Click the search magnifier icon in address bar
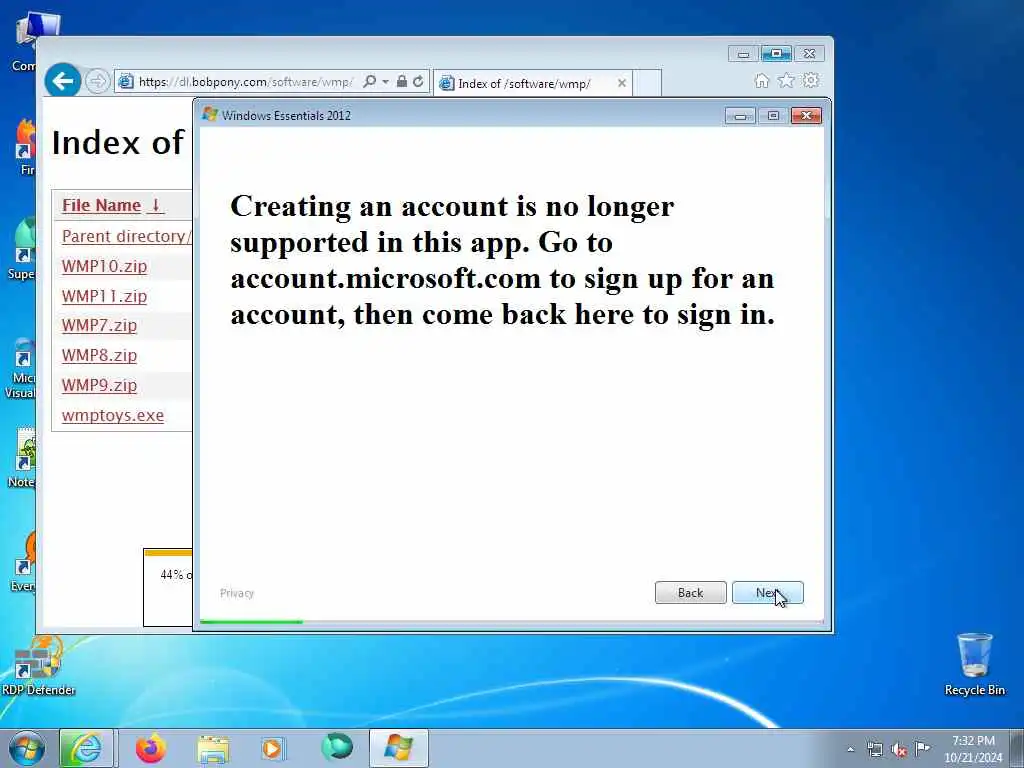The image size is (1024, 768). (369, 82)
